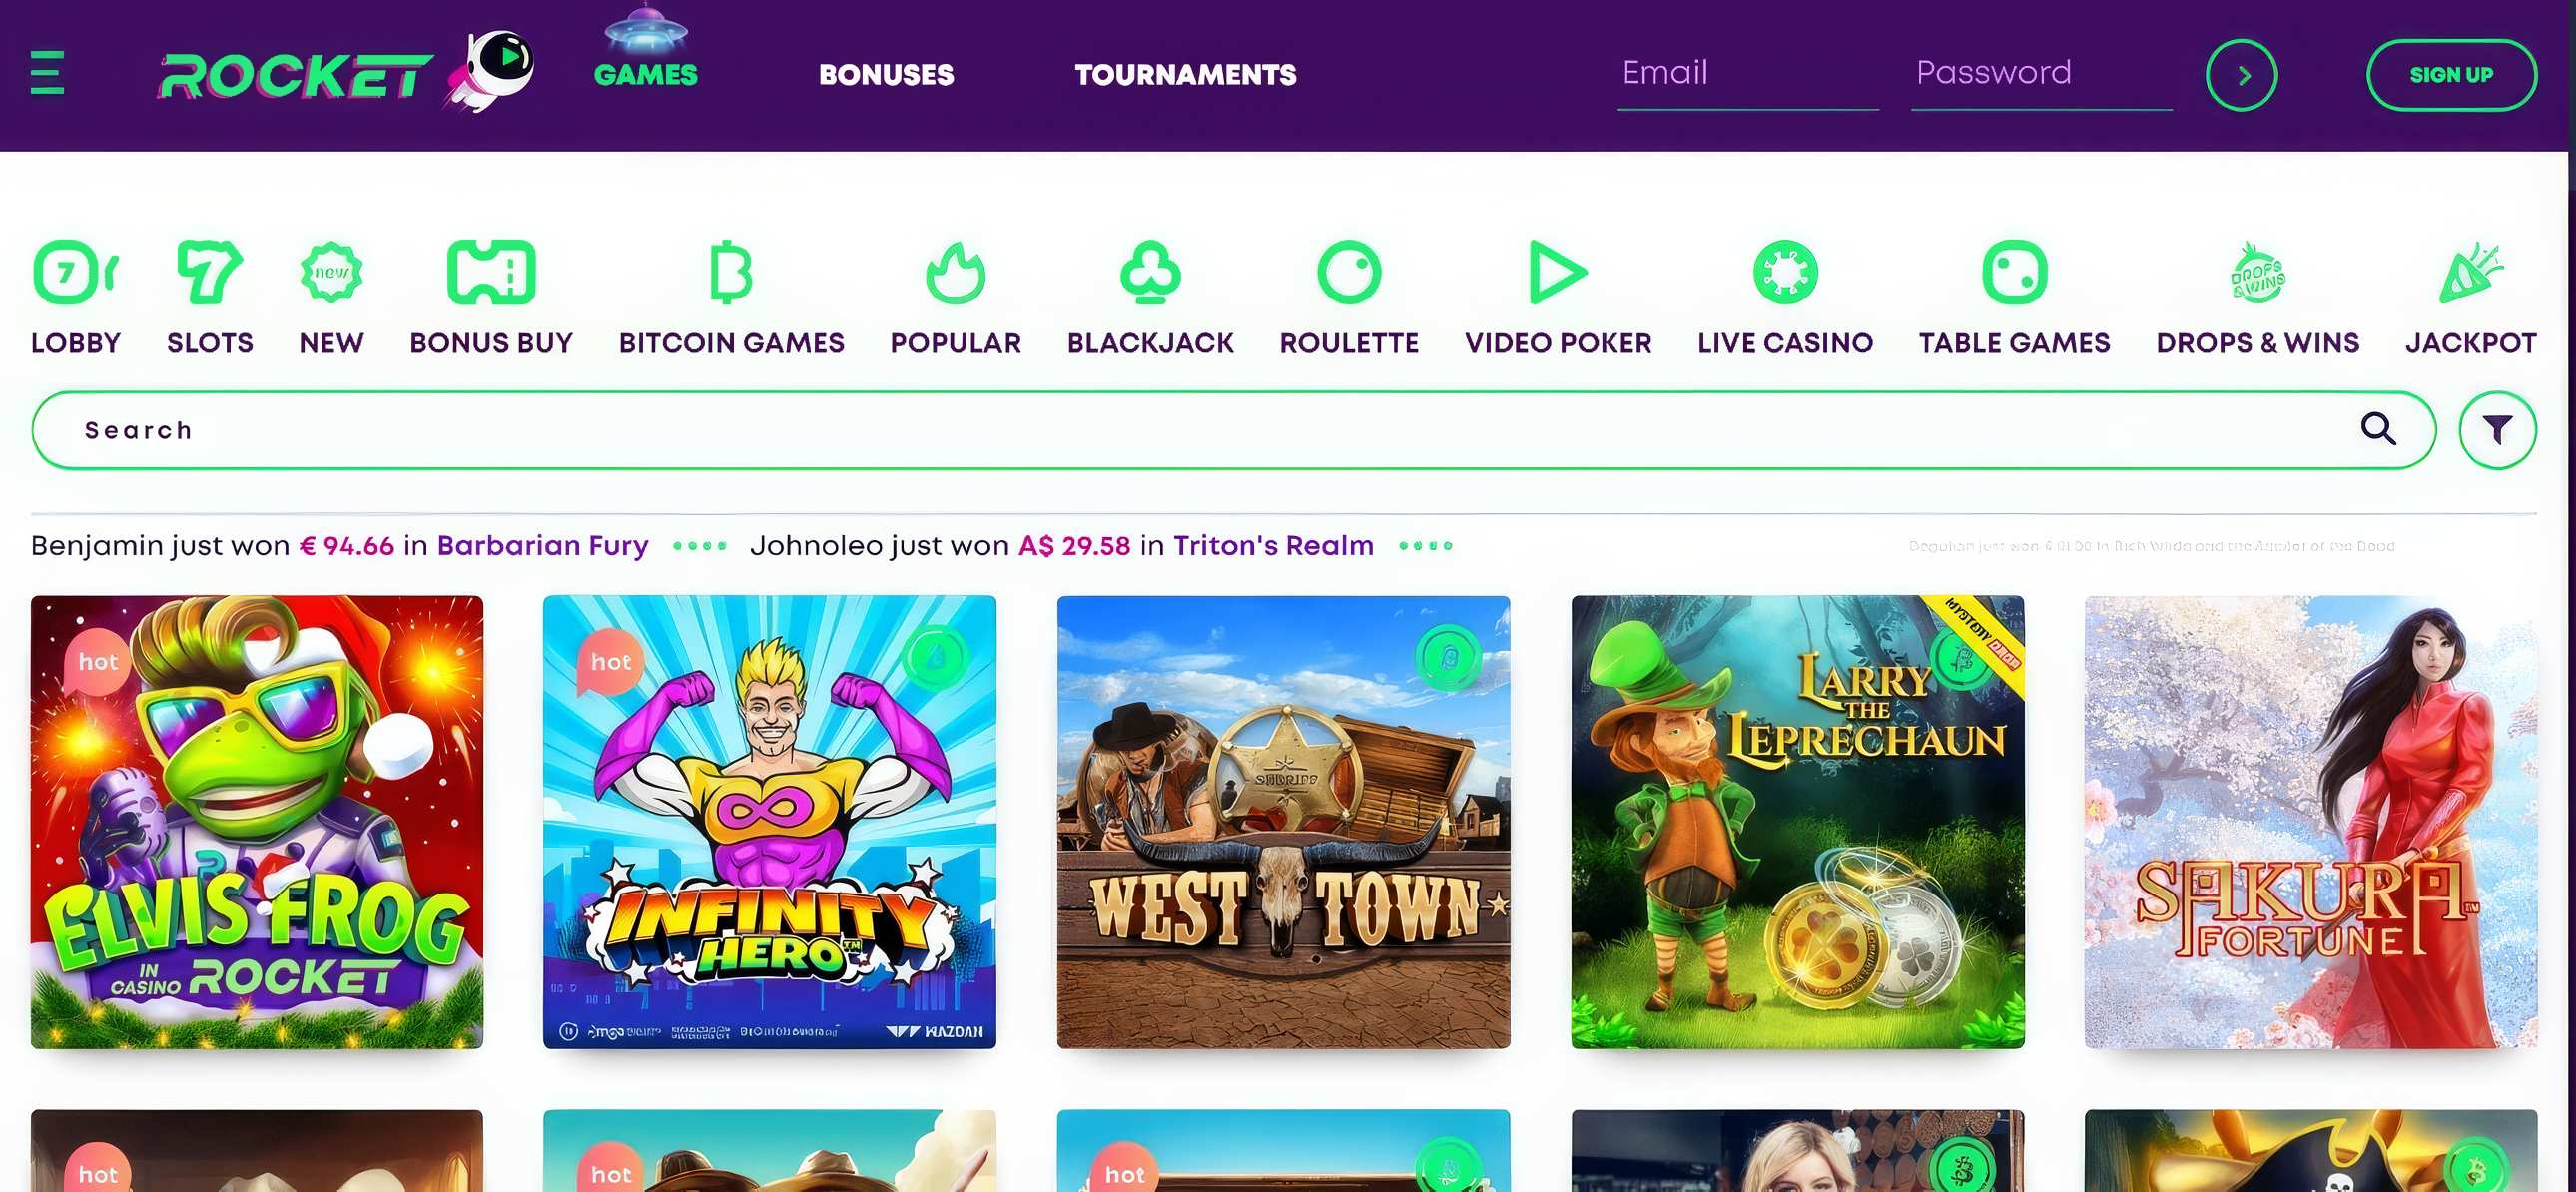Open Bitcoin Games category

(x=731, y=298)
